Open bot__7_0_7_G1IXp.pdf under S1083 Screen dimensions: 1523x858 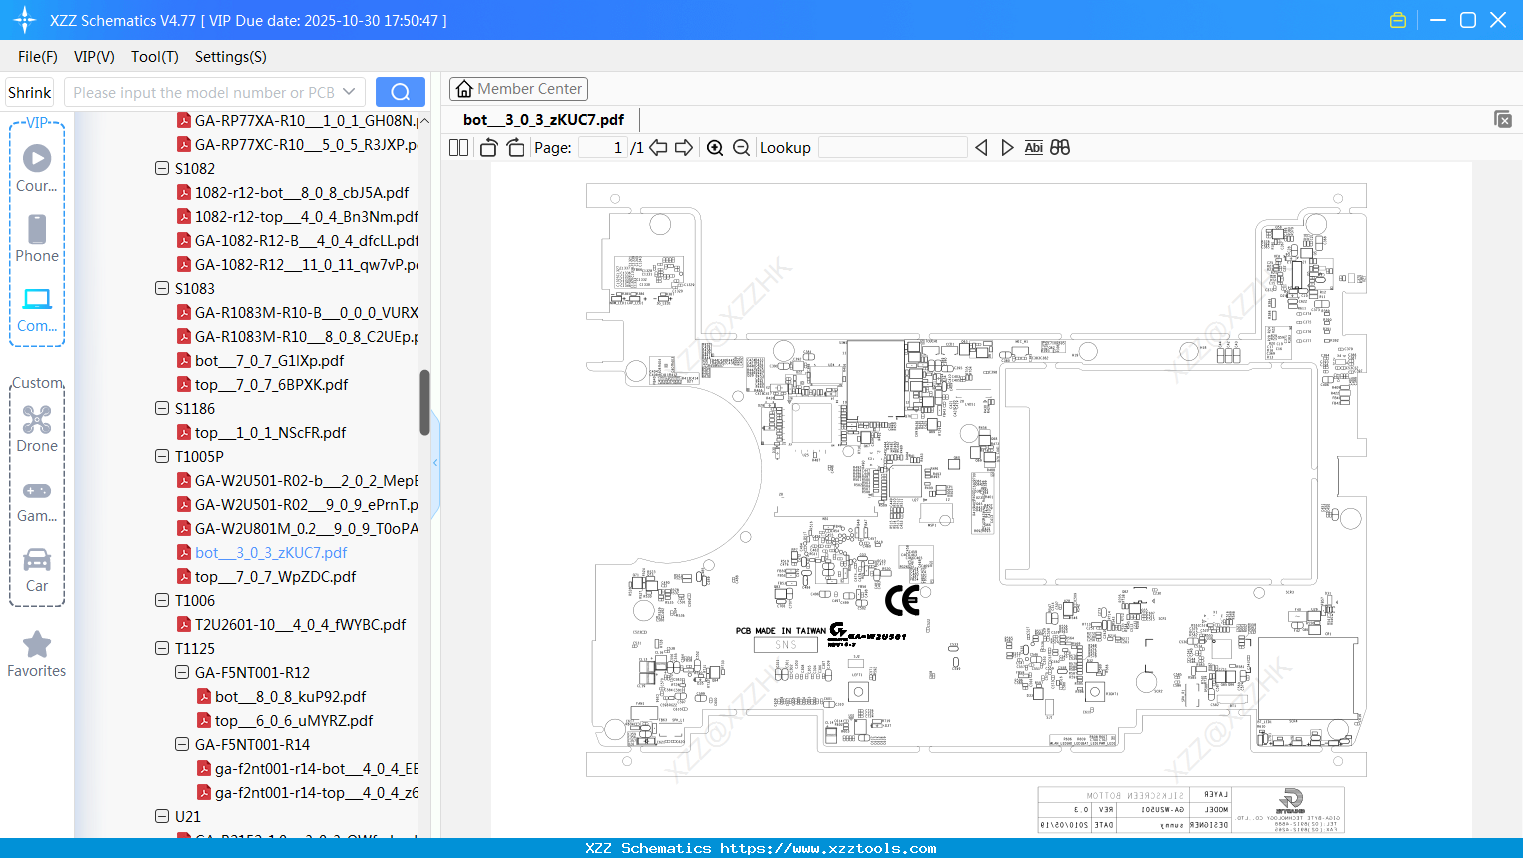269,360
